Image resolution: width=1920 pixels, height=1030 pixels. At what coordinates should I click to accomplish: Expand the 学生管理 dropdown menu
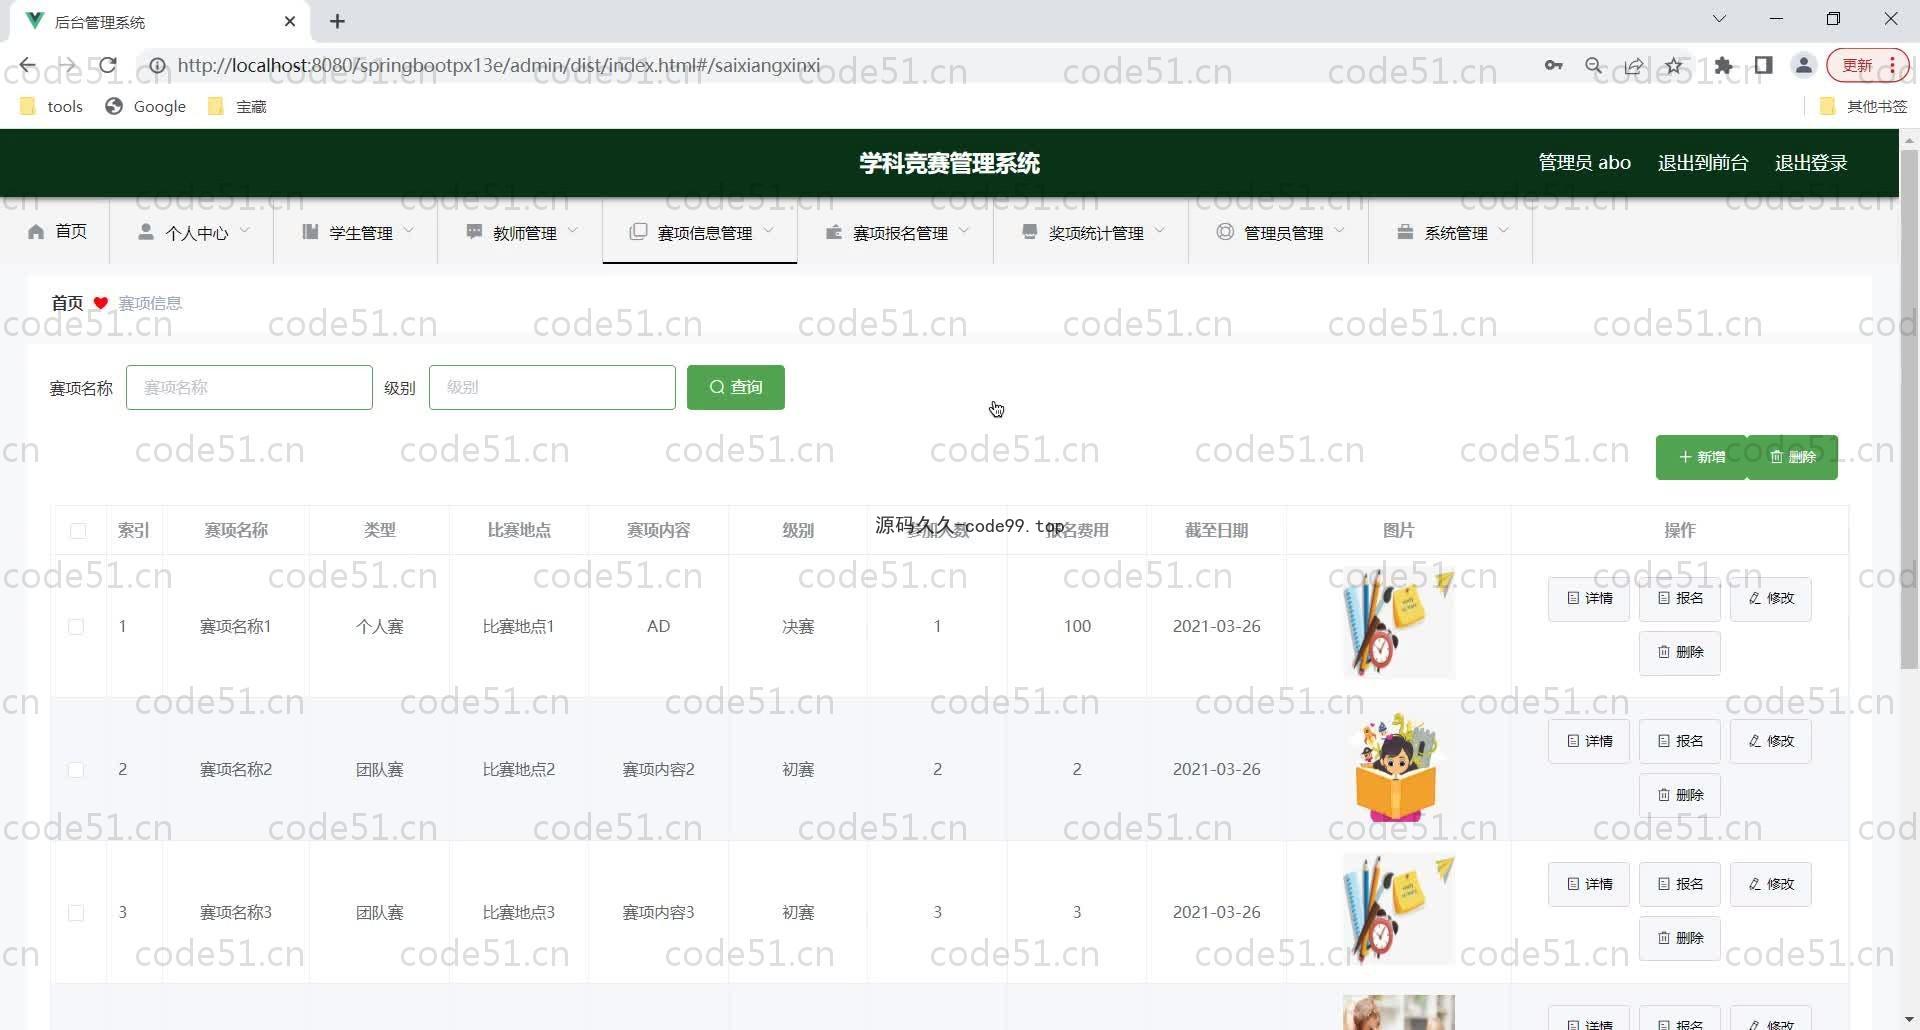(357, 232)
